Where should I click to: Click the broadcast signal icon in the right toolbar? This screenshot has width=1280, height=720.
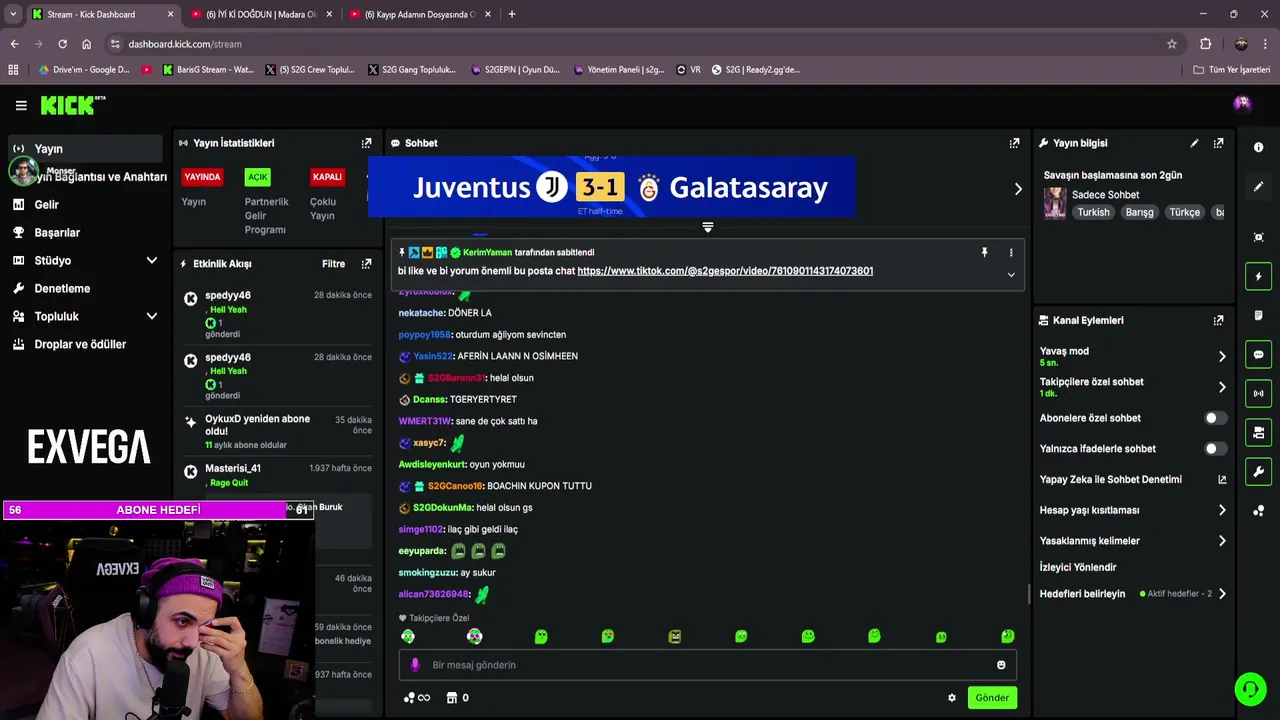click(x=1258, y=393)
